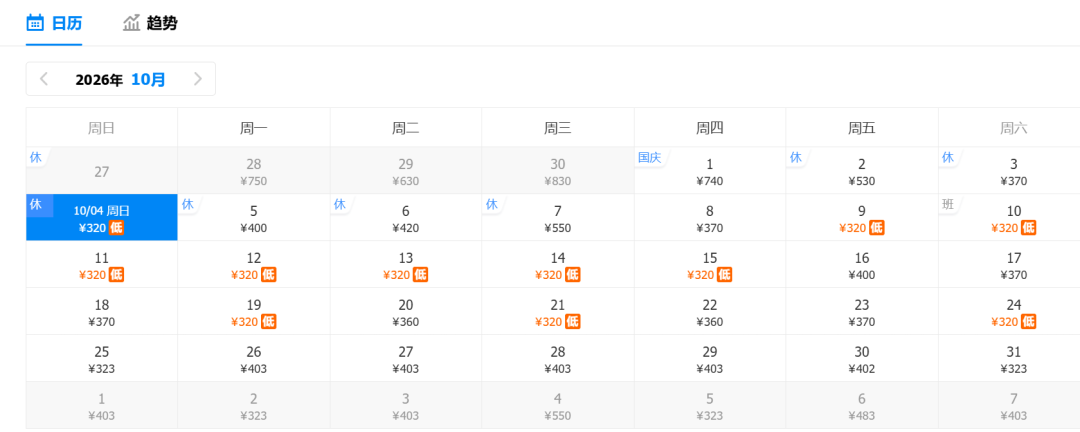Click the calendar icon beside 日历
Screen dimensions: 1080x432
[35, 23]
